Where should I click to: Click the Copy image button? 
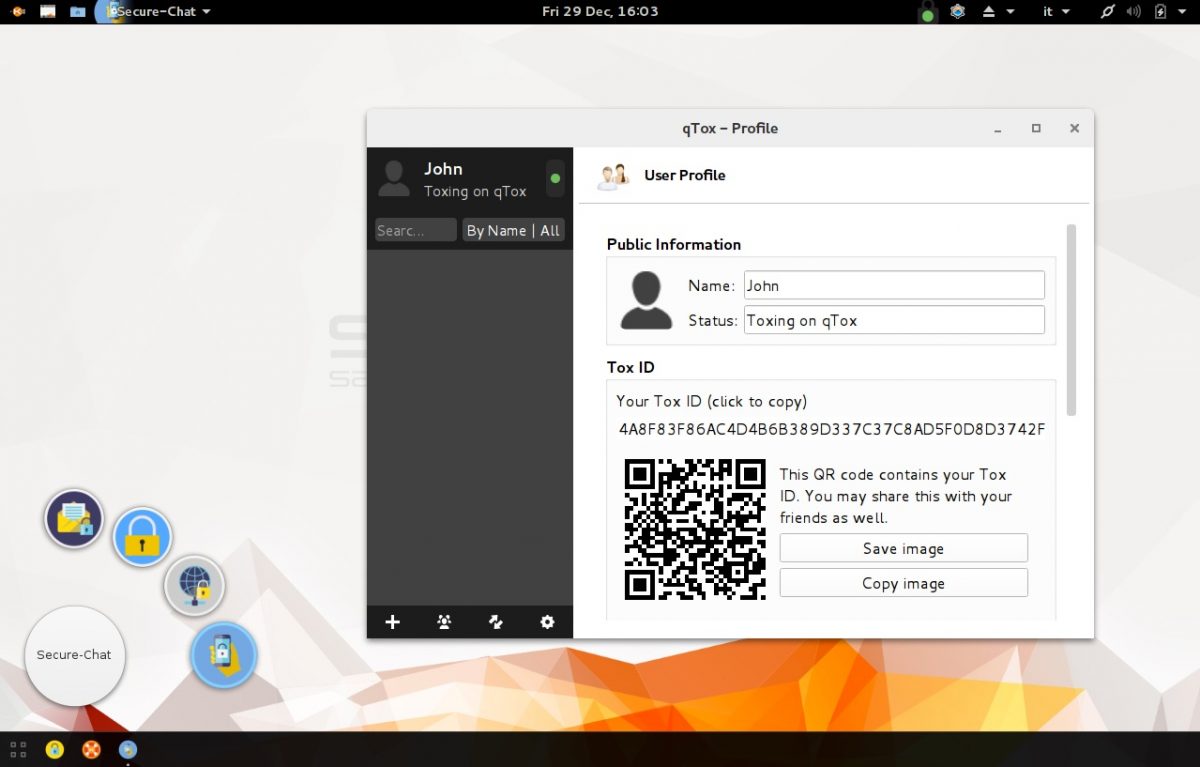903,583
